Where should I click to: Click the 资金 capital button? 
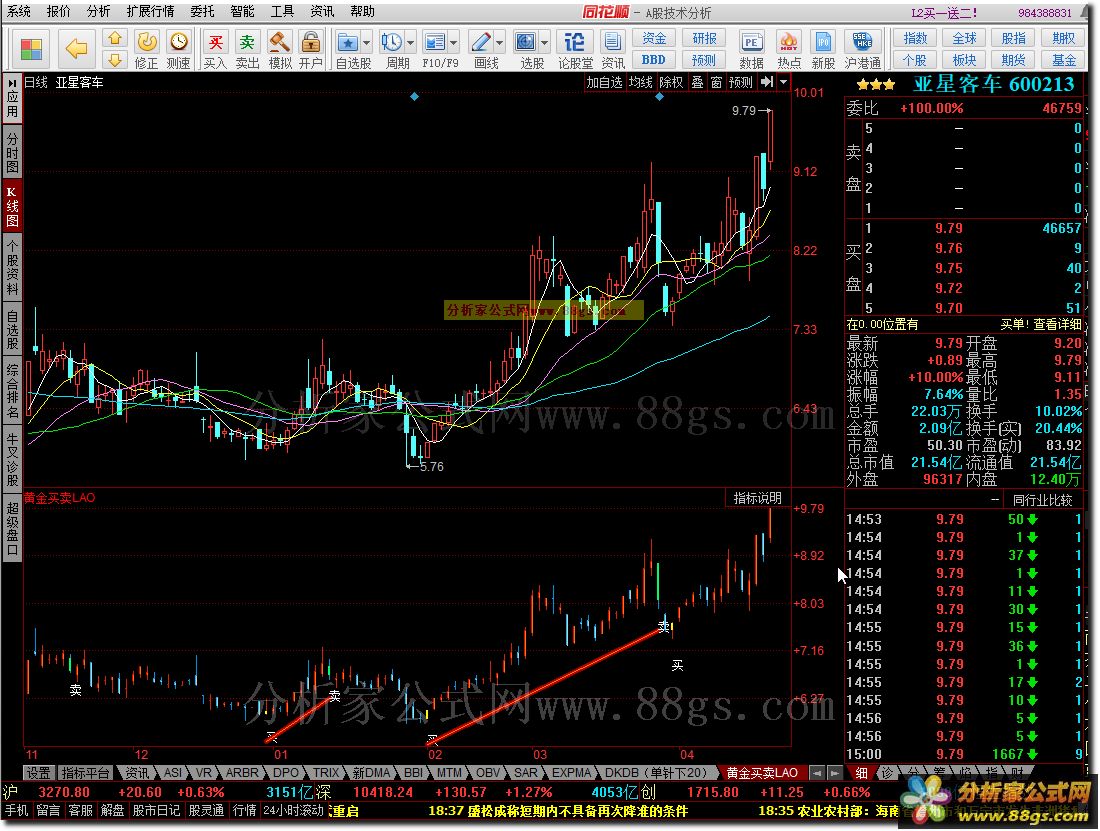click(655, 38)
